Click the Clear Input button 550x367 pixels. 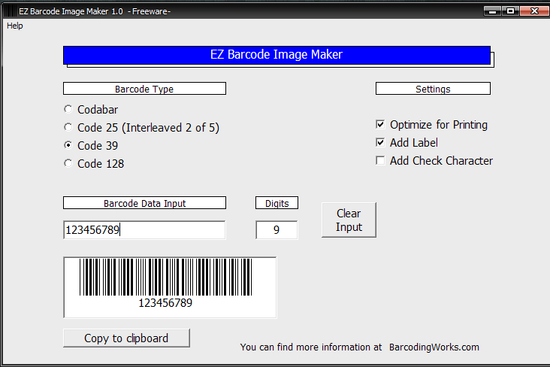[349, 220]
